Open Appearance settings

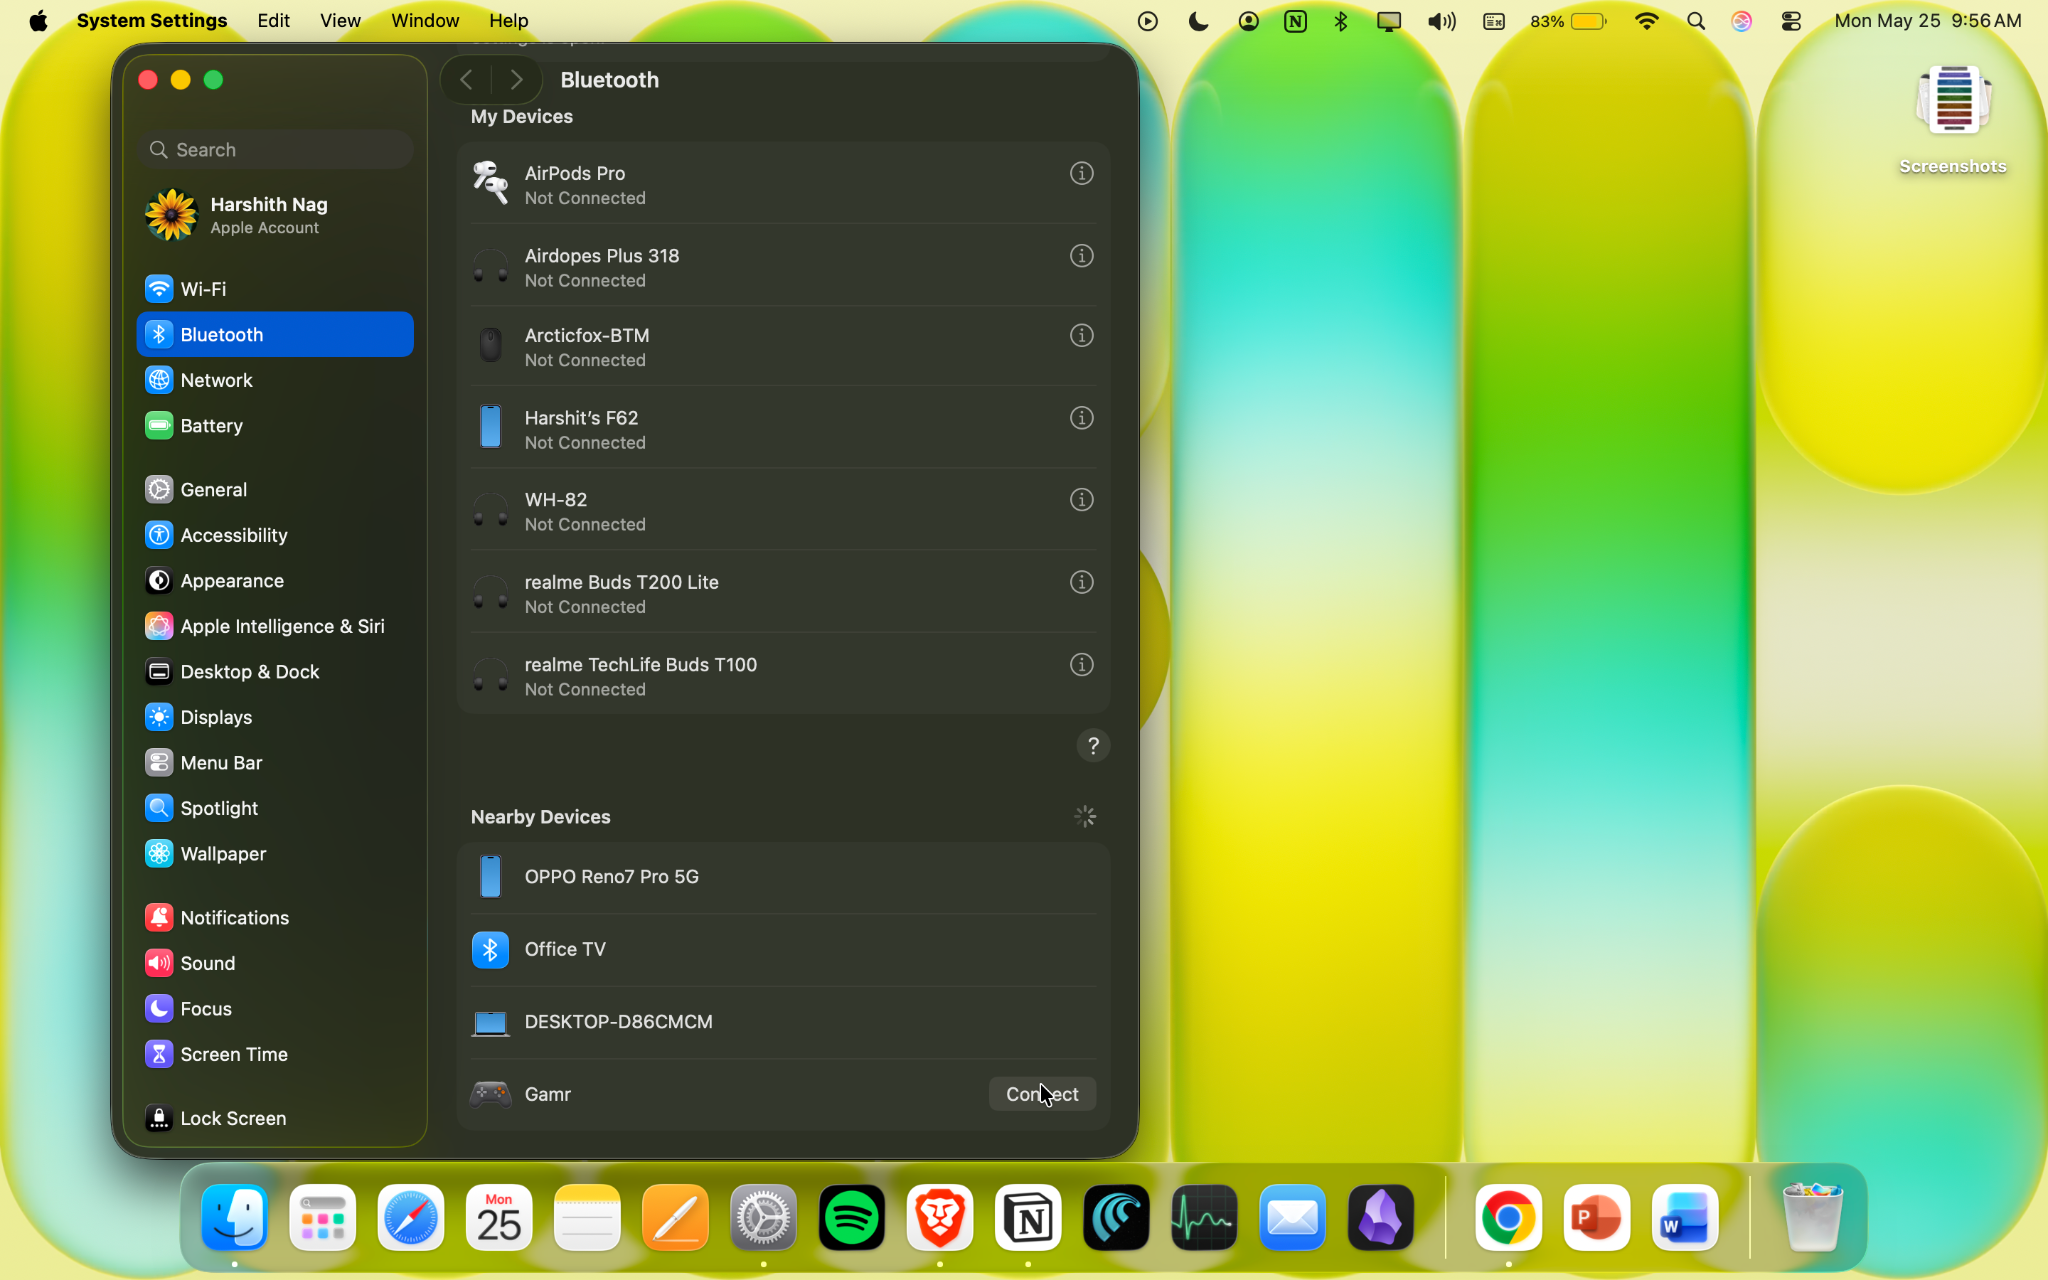tap(275, 581)
